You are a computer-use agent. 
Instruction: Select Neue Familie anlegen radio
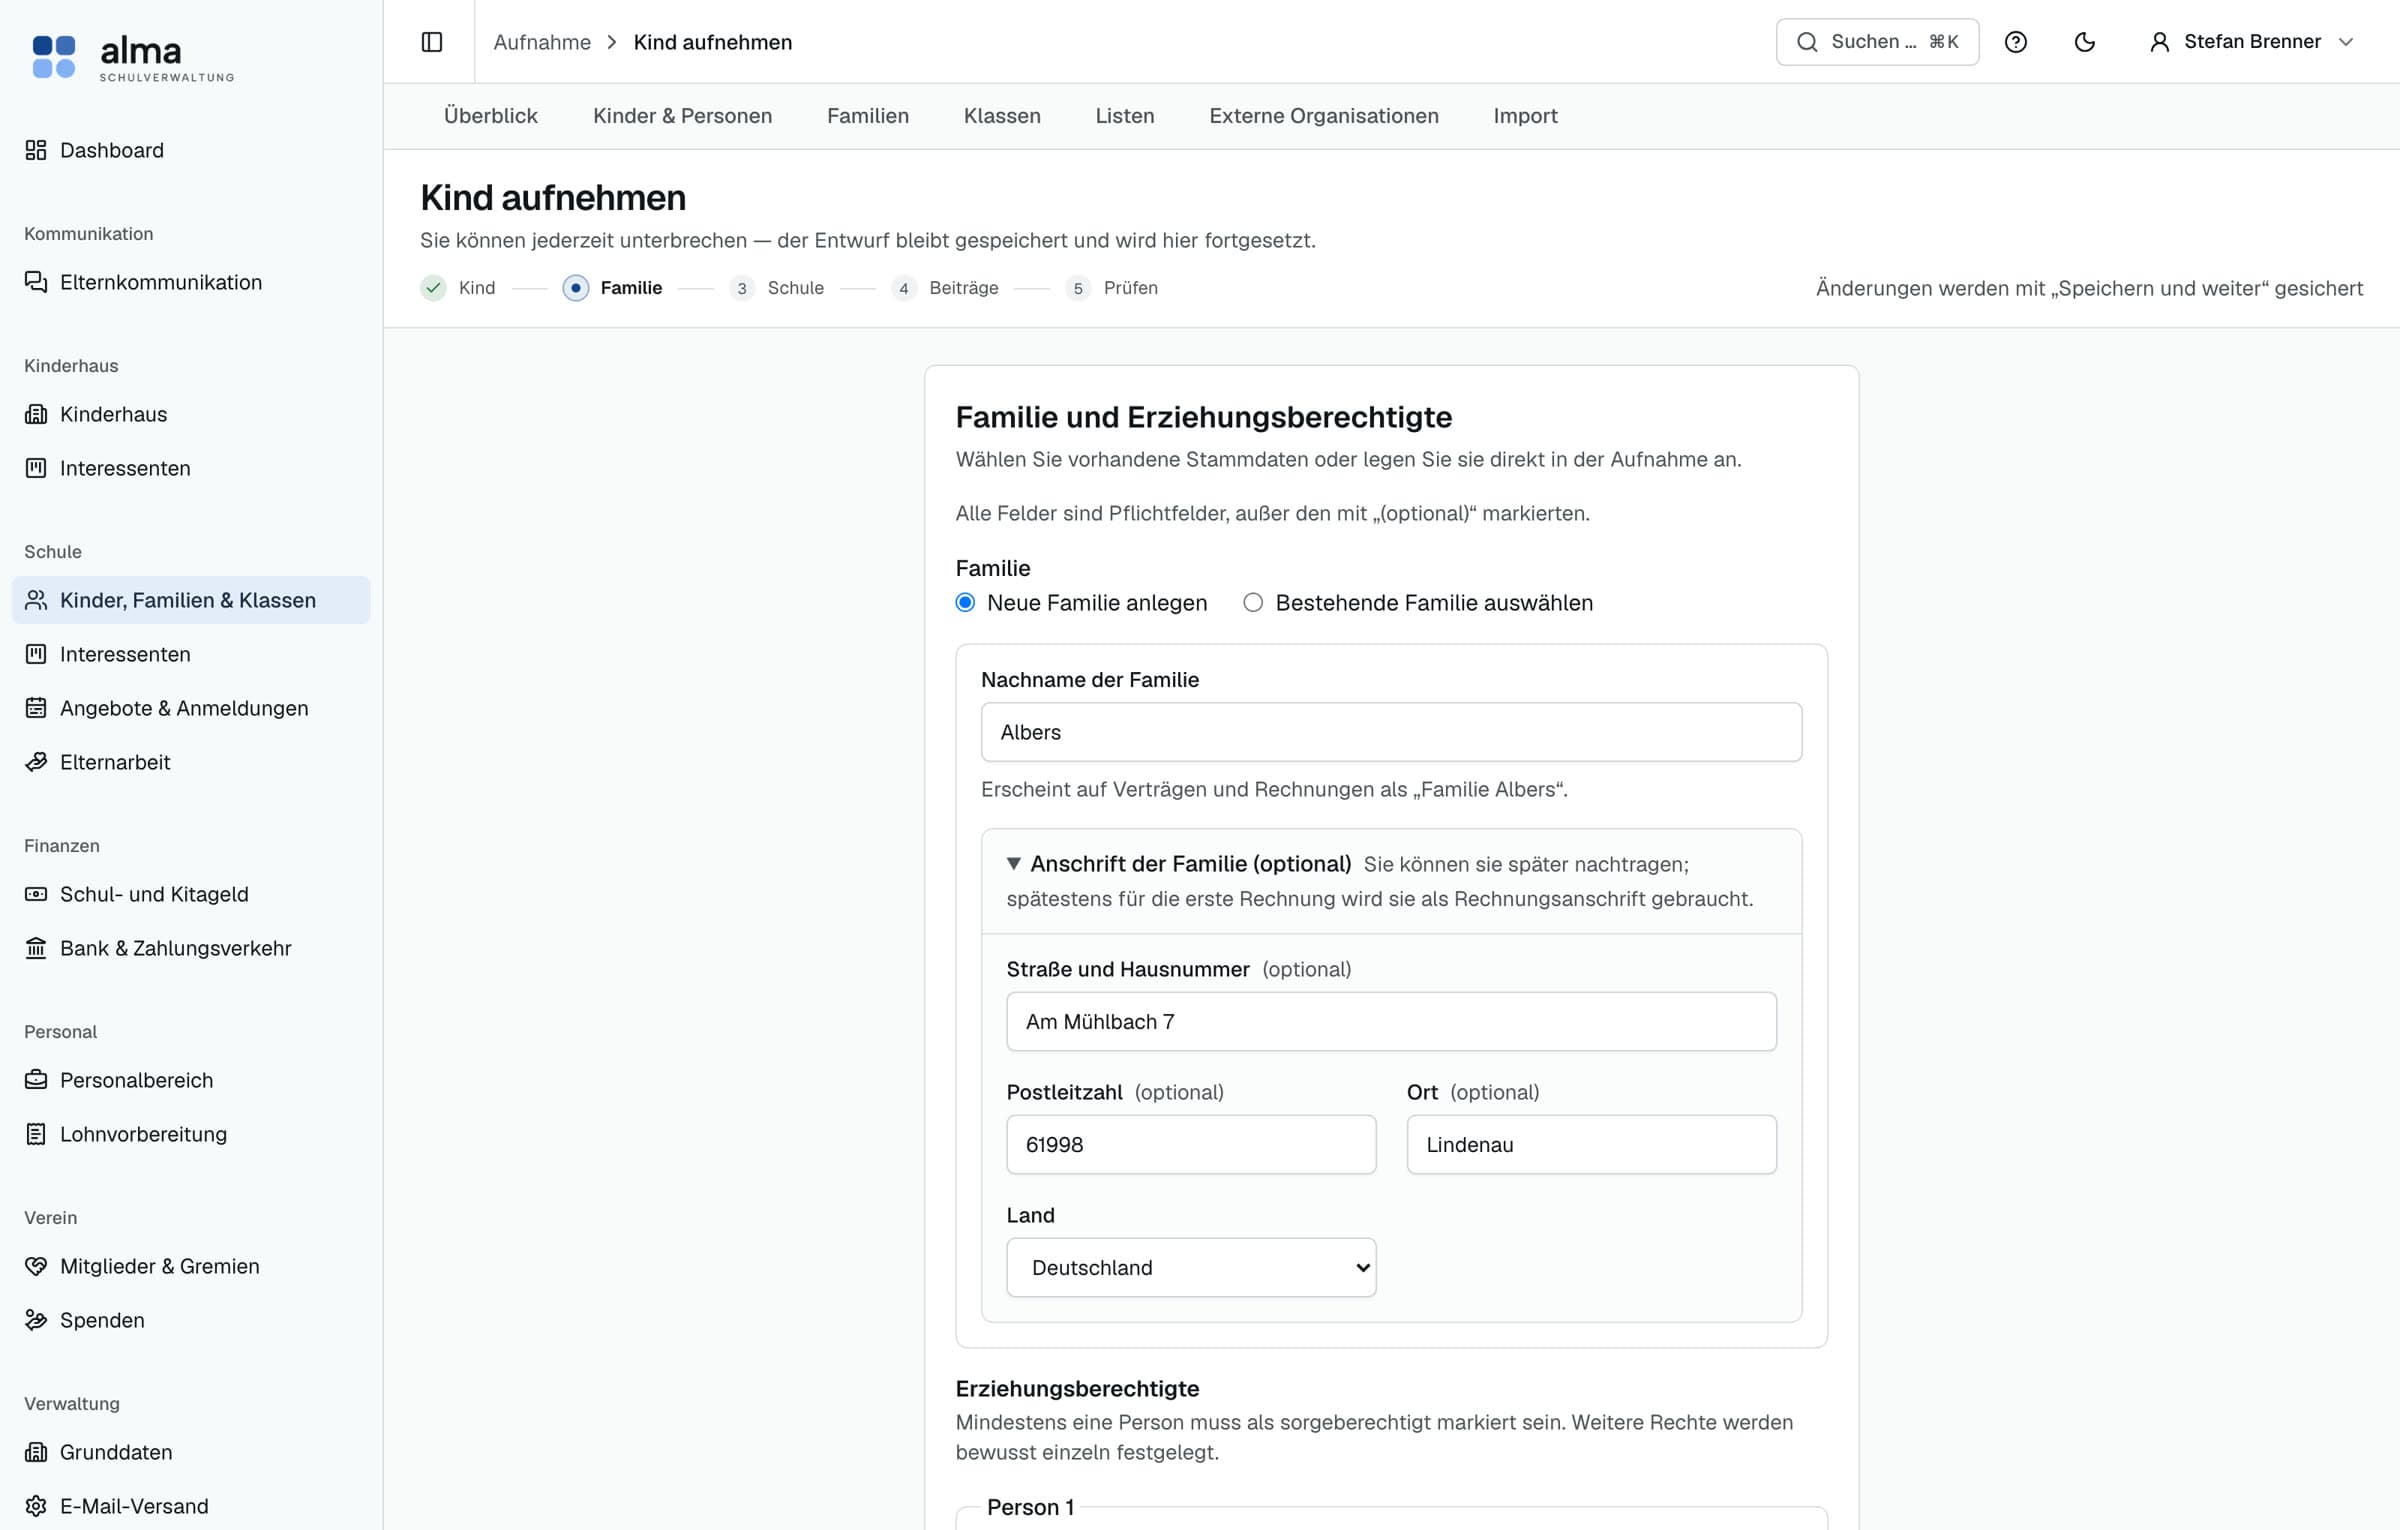(x=965, y=603)
